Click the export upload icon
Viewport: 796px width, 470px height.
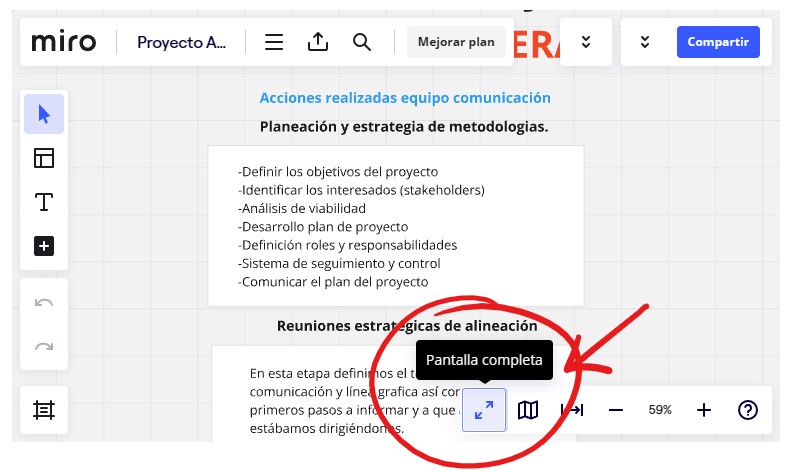pyautogui.click(x=318, y=42)
